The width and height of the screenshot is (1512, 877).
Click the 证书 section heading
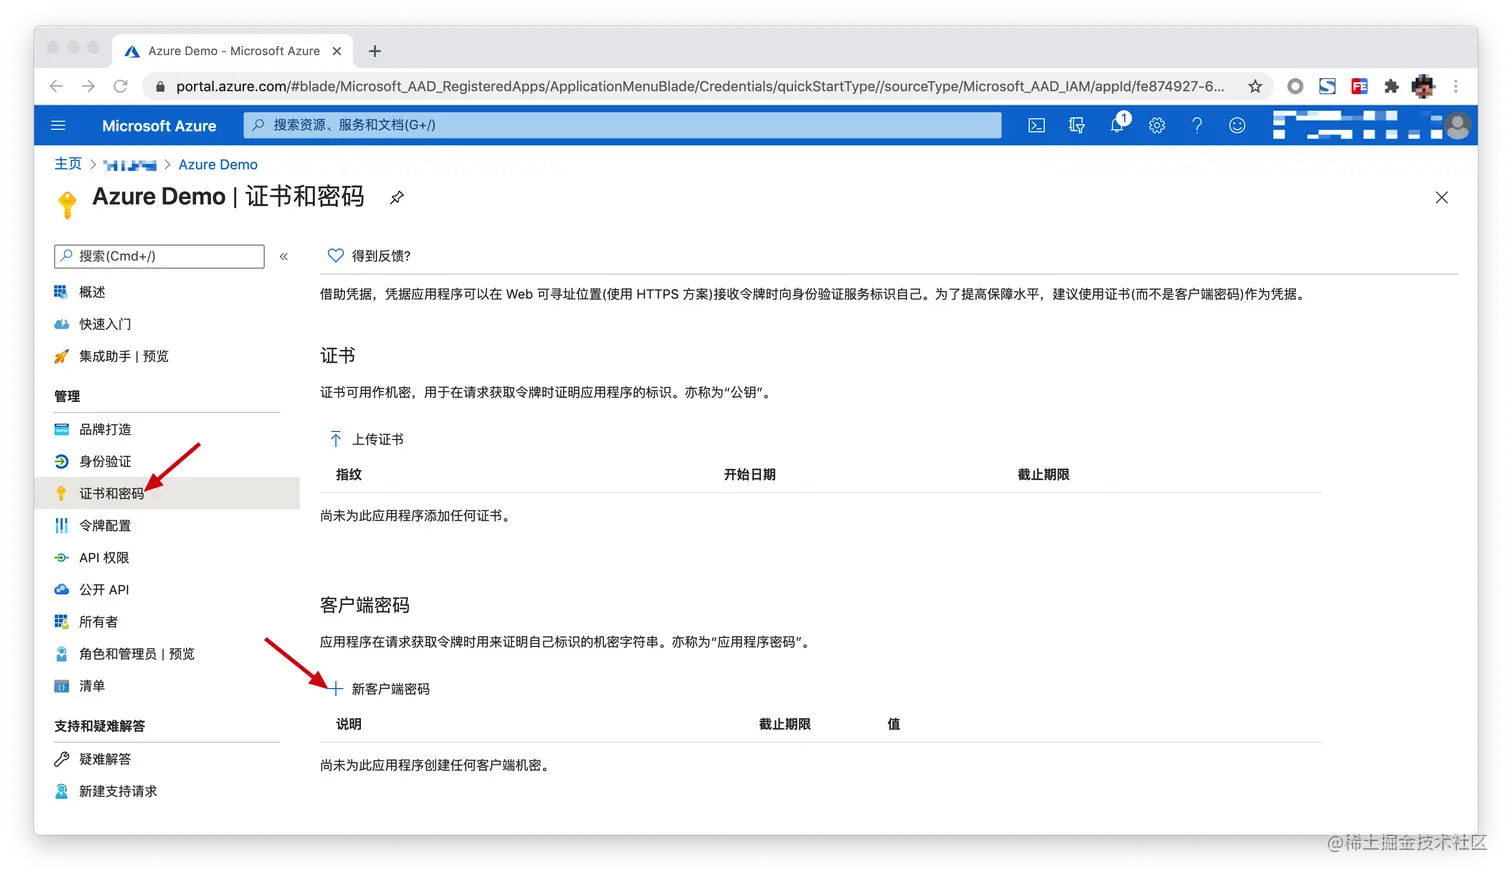pyautogui.click(x=338, y=355)
